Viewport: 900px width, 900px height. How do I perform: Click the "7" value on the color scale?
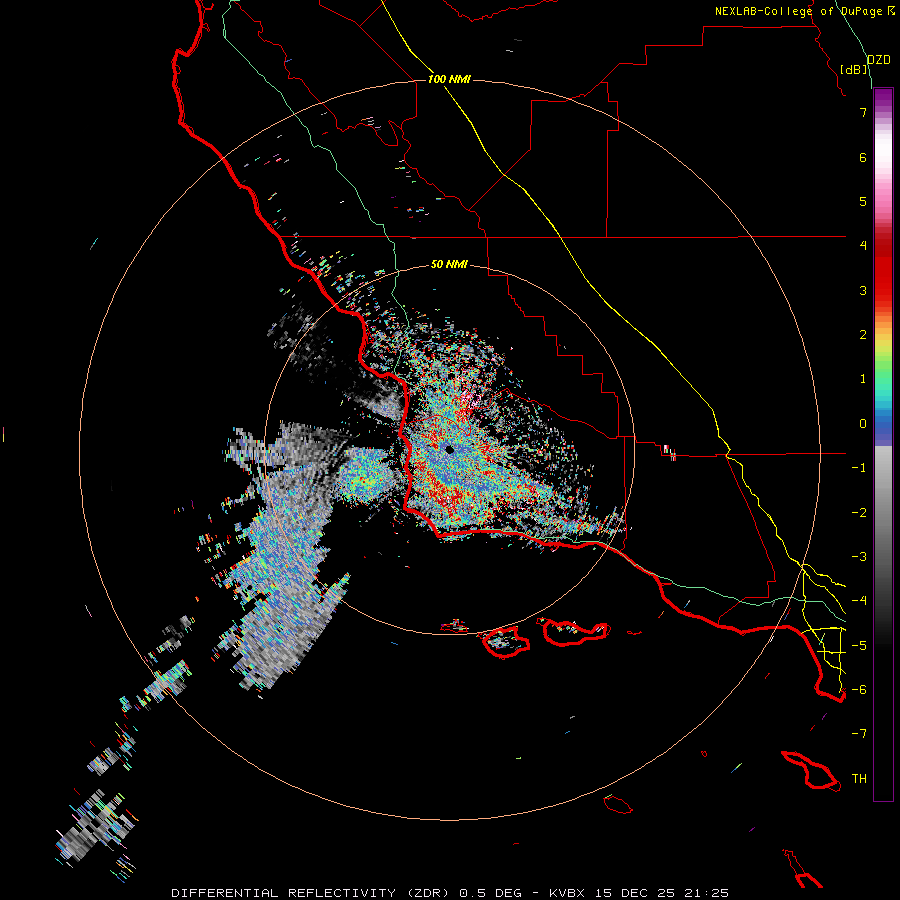point(863,112)
